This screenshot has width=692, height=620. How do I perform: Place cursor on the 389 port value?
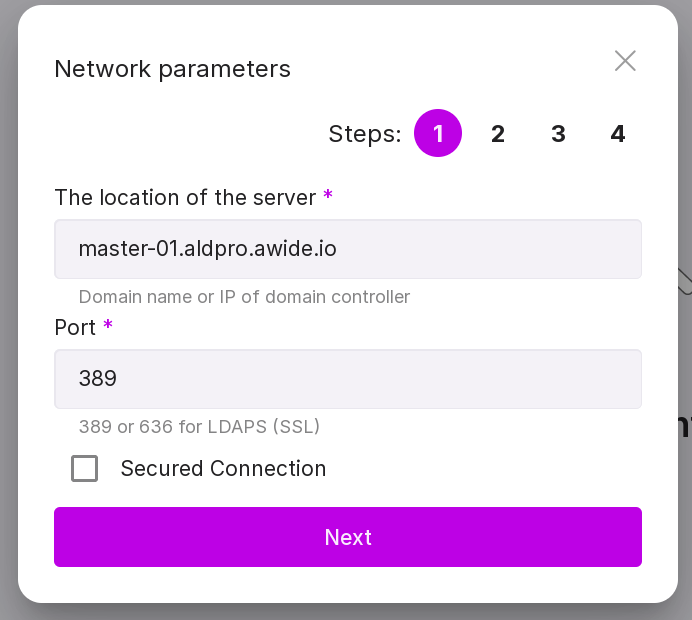98,379
